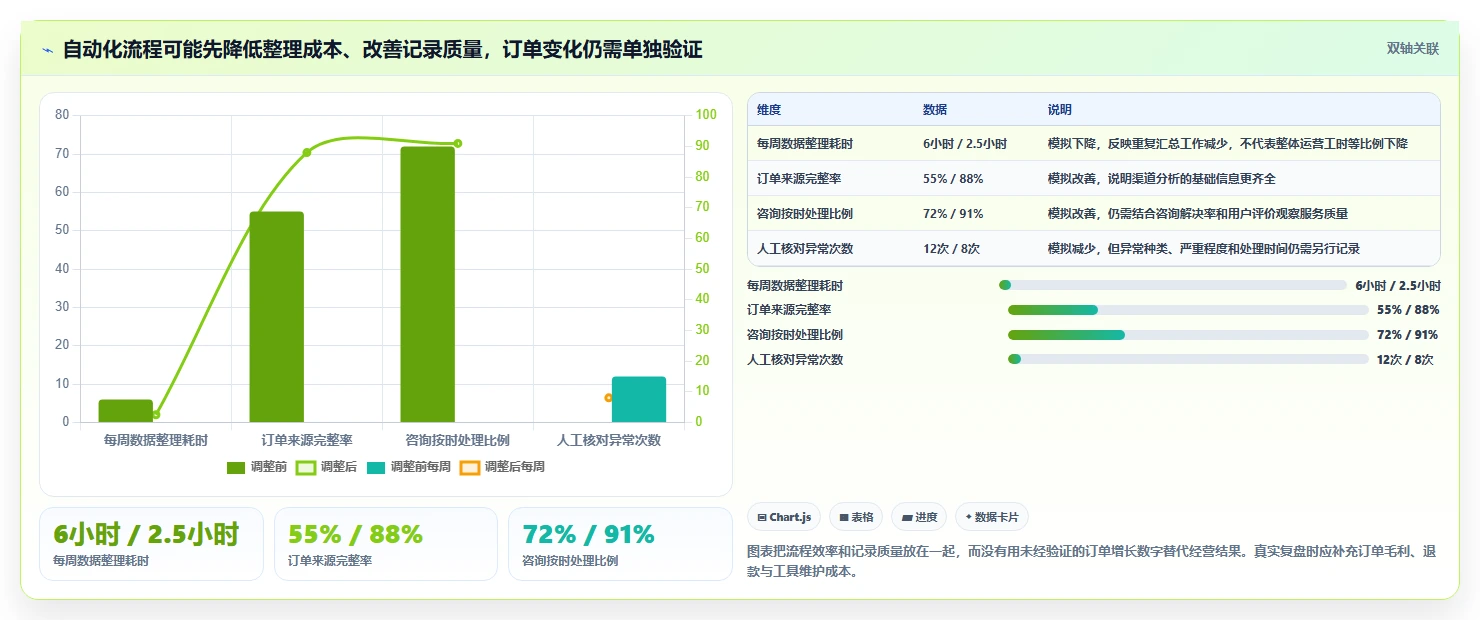This screenshot has width=1480, height=620.
Task: Click the description starting 模拟下降，反映重复汇总
Action: point(1228,144)
